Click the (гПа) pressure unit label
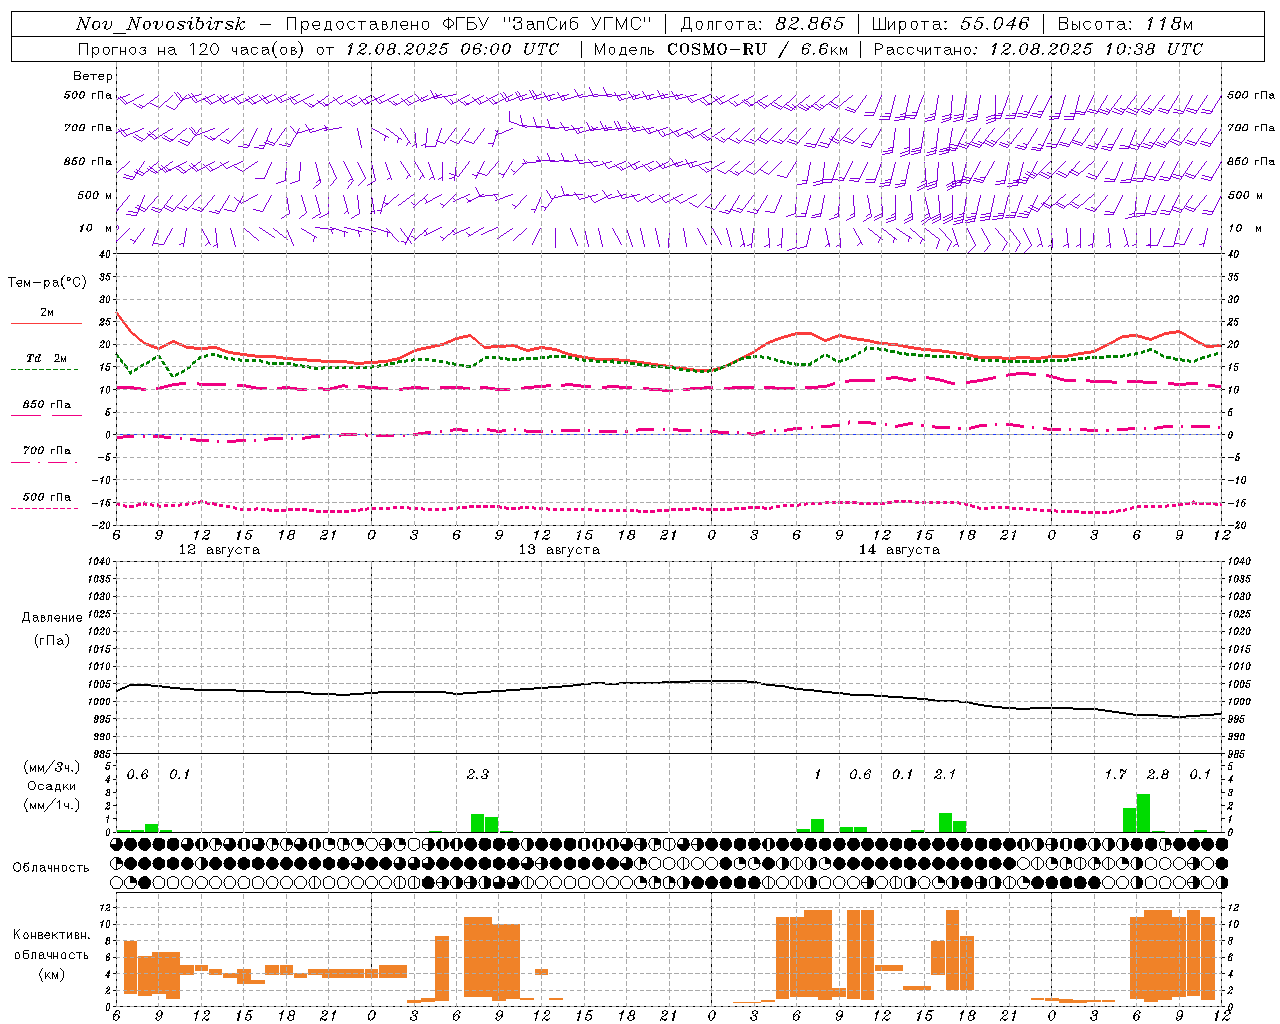The width and height of the screenshot is (1280, 1024). tap(52, 640)
